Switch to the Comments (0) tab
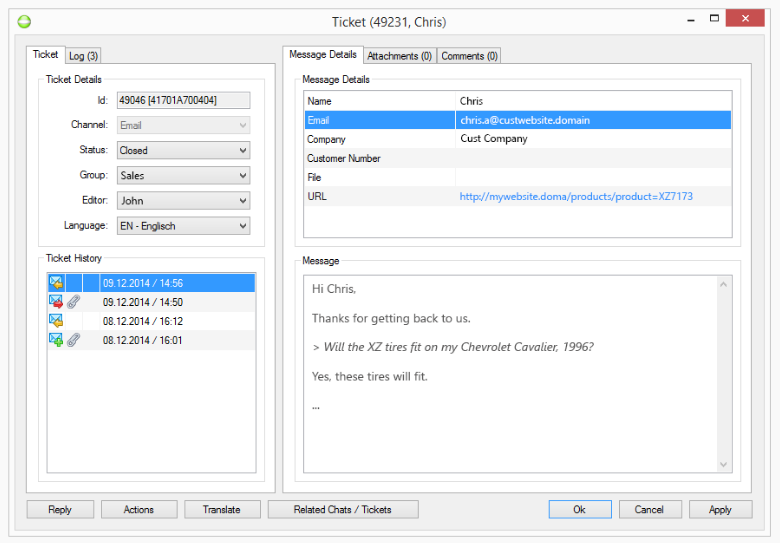 (x=469, y=56)
